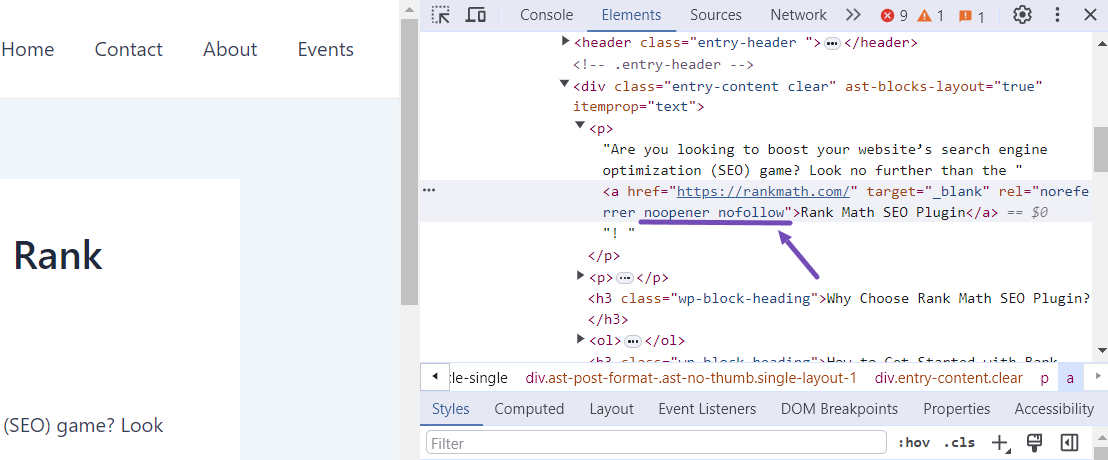Open the Contact menu link
1108x460 pixels.
(x=129, y=49)
